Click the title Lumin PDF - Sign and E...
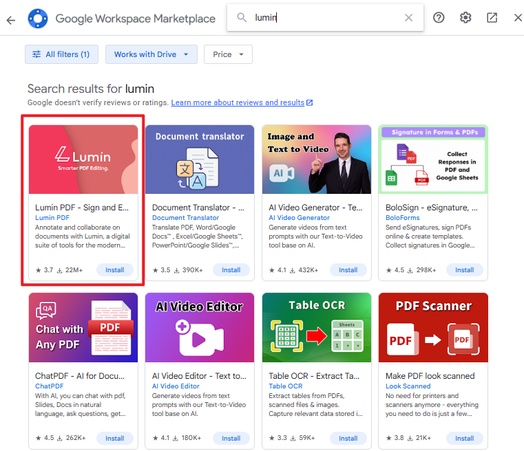 (82, 207)
